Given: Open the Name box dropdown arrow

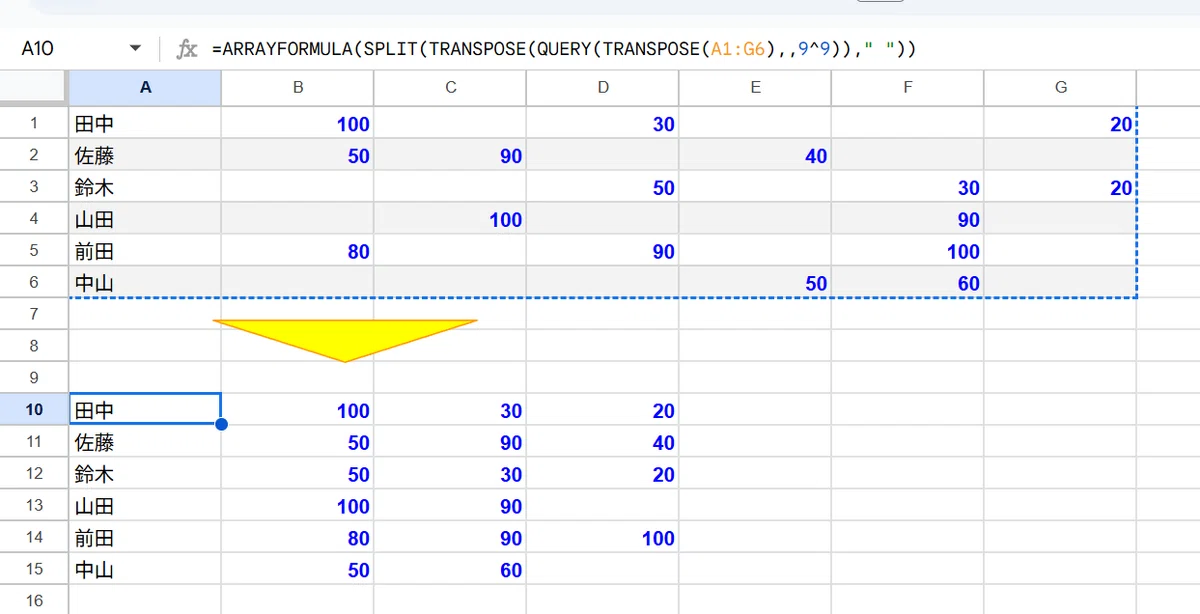Looking at the screenshot, I should click(x=135, y=49).
